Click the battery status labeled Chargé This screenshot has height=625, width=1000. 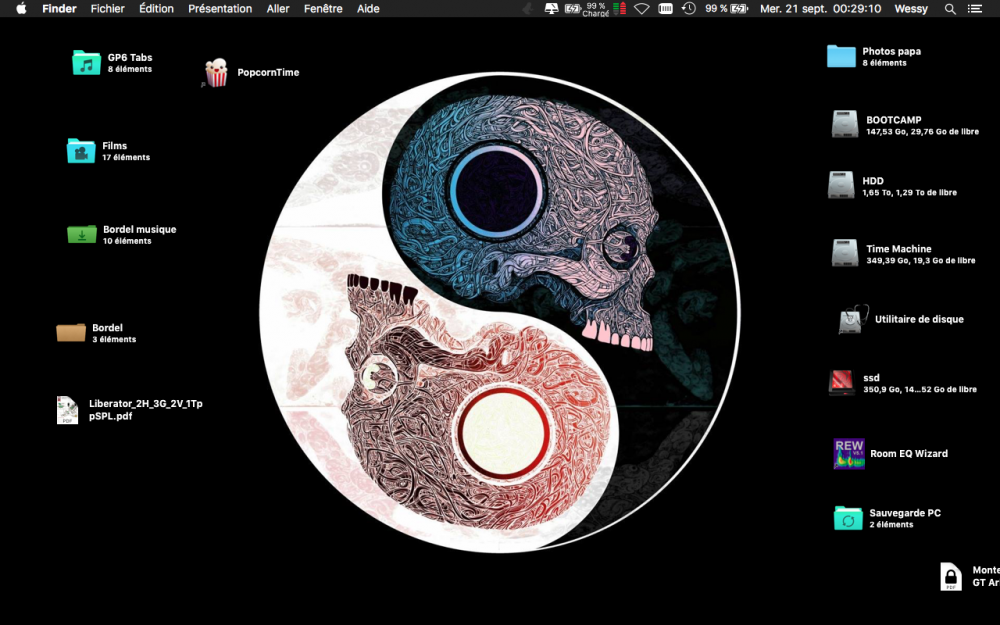coord(587,8)
